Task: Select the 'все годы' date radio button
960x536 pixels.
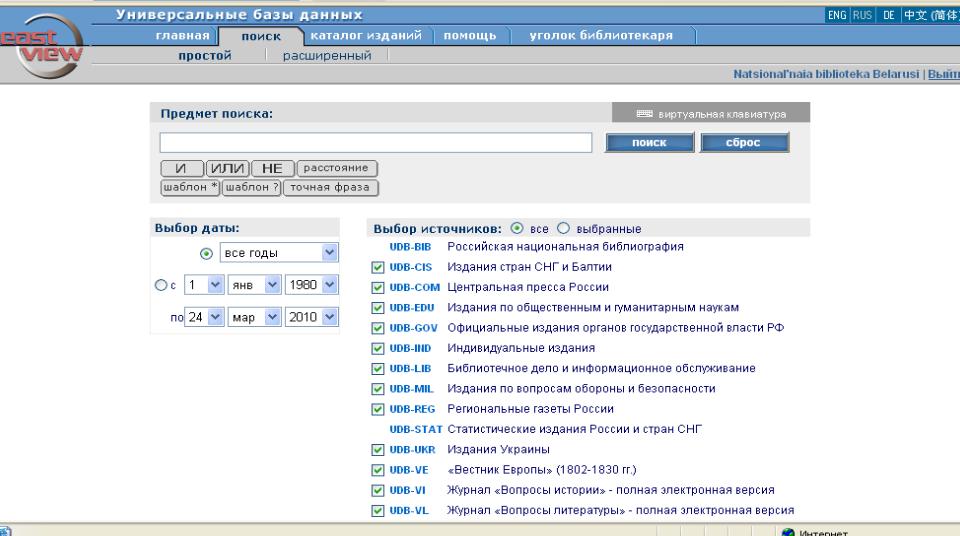Action: [x=206, y=253]
